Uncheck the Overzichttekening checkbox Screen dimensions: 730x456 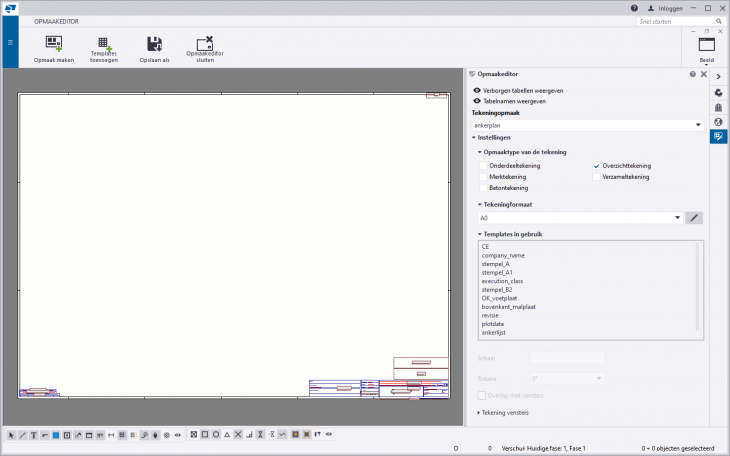(596, 166)
